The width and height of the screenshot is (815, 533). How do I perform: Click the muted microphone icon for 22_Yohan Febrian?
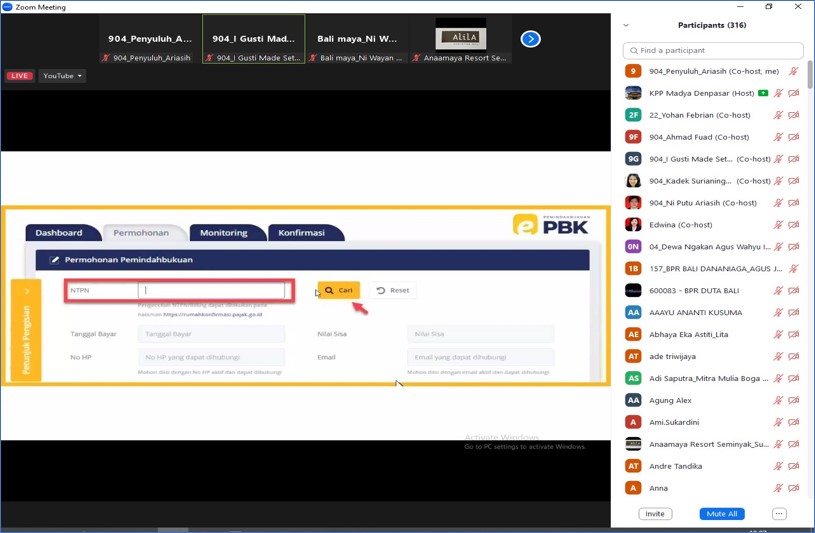pos(778,115)
